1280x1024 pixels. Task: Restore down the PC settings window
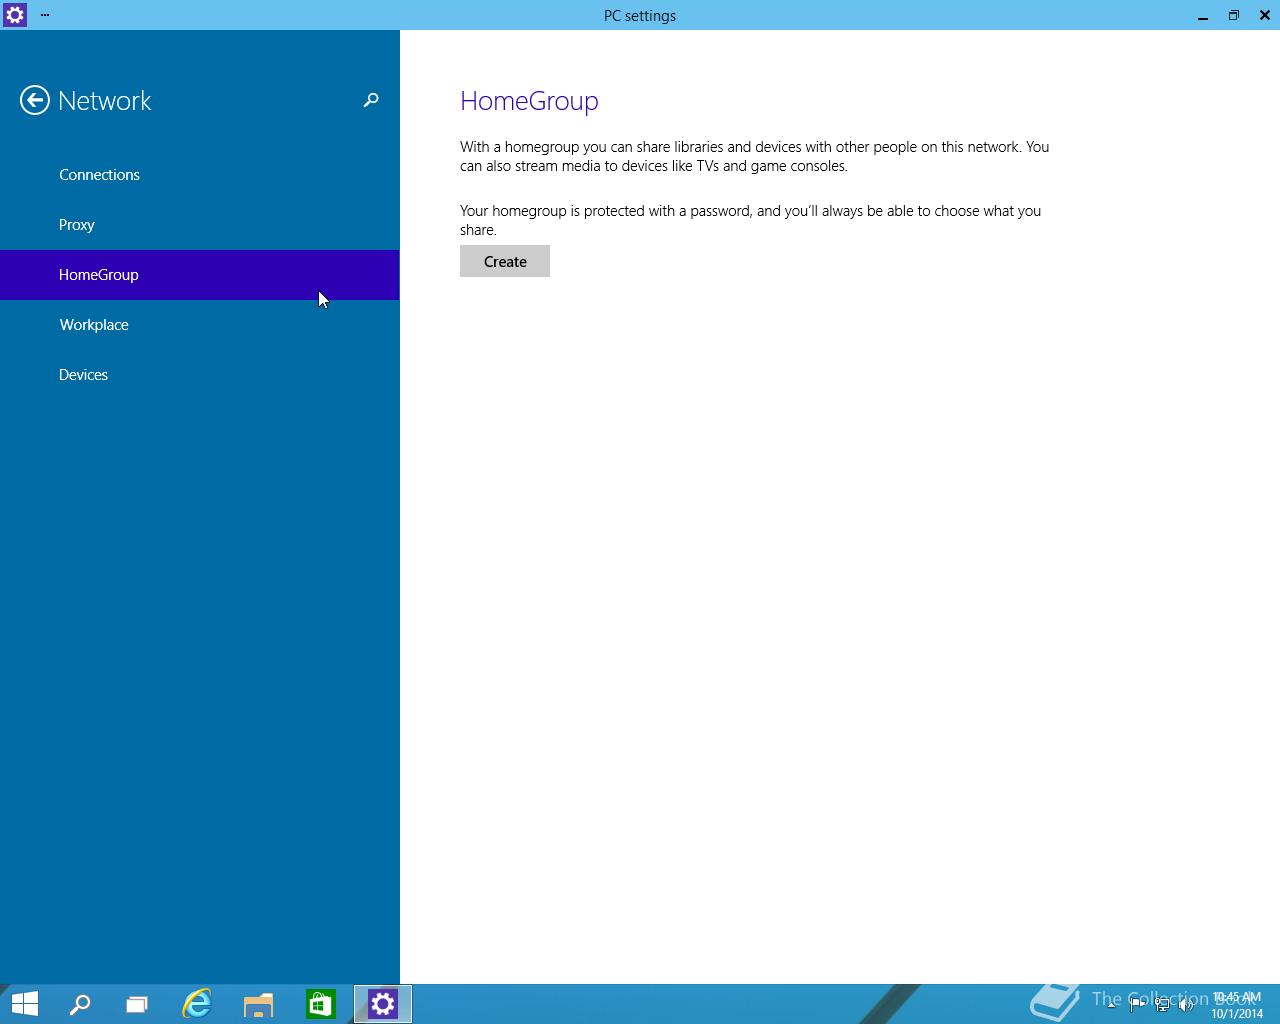[1234, 15]
